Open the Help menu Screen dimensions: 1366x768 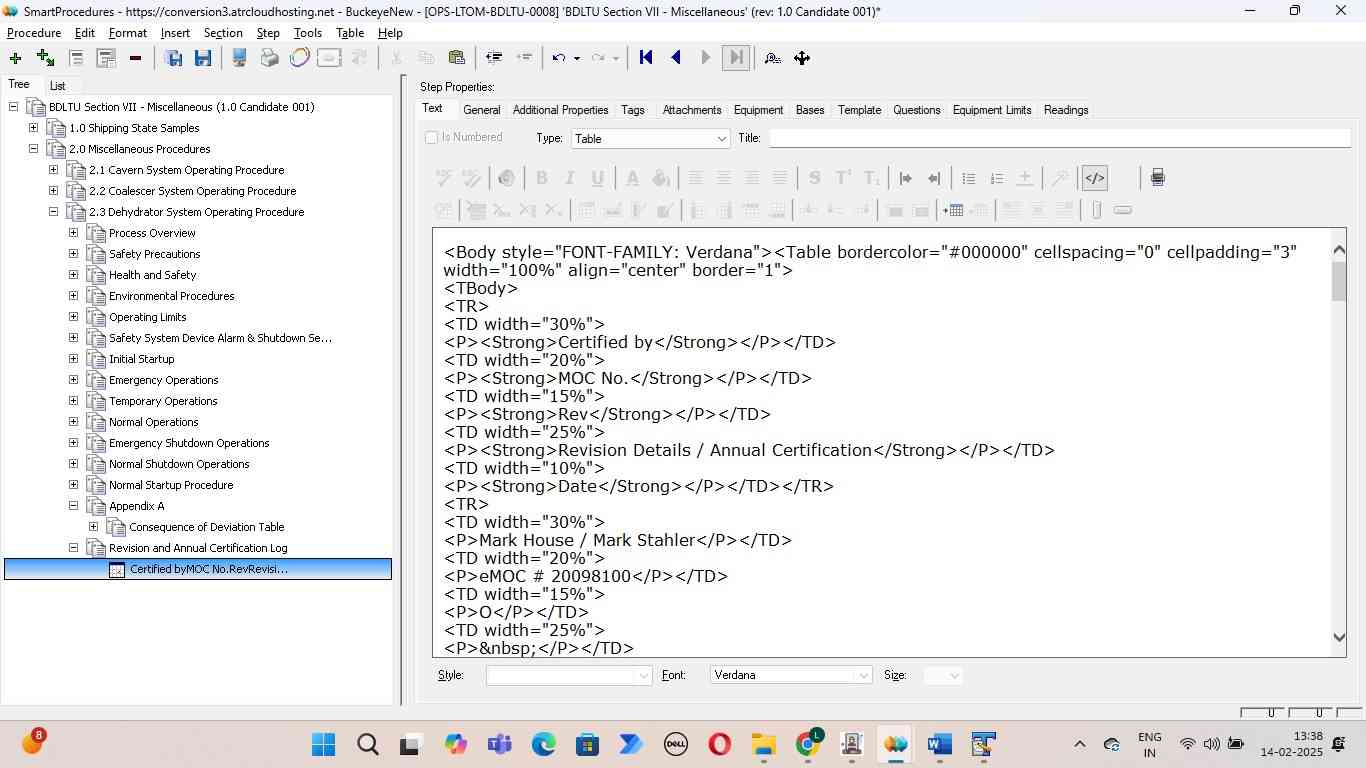point(390,33)
